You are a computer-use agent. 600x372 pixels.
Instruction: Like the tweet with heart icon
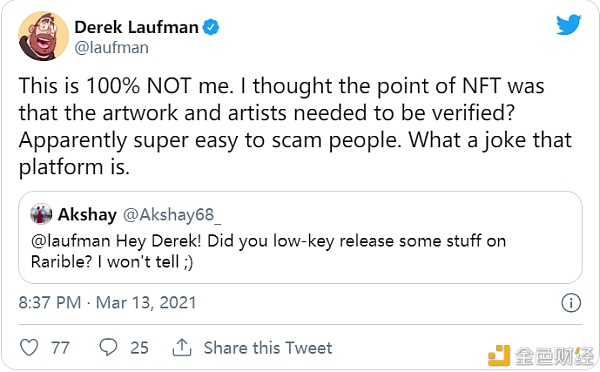tap(29, 348)
